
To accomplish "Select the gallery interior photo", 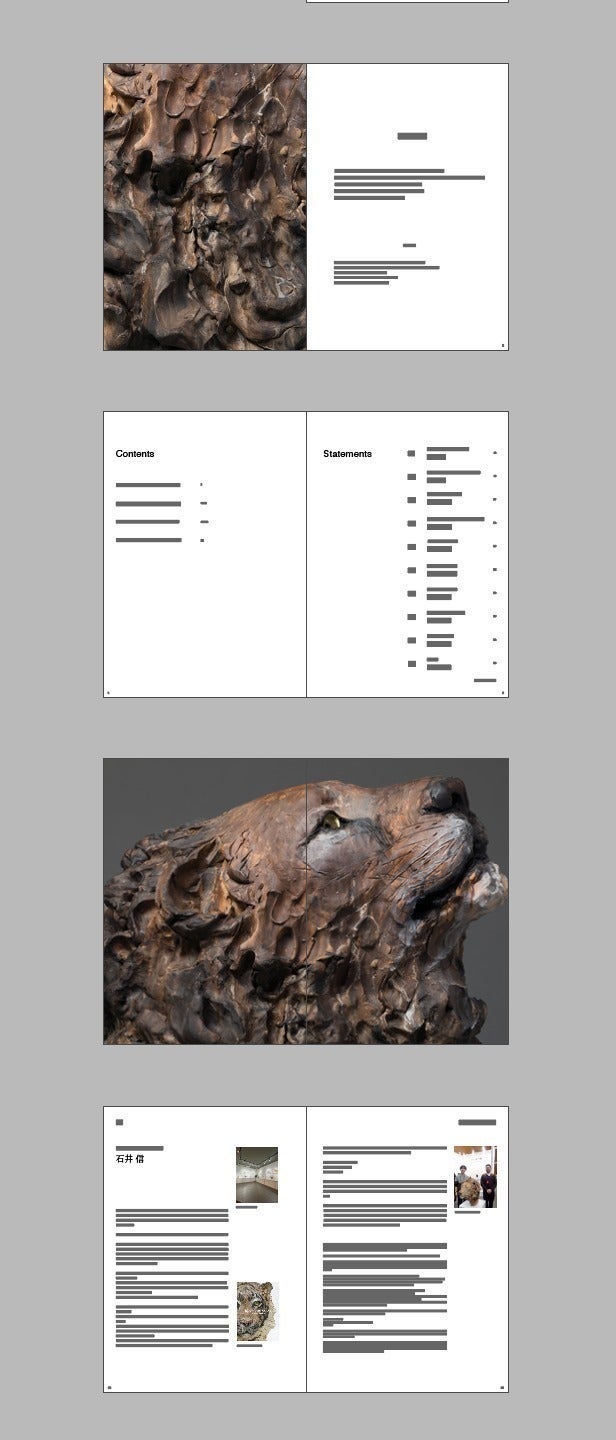I will point(257,1174).
